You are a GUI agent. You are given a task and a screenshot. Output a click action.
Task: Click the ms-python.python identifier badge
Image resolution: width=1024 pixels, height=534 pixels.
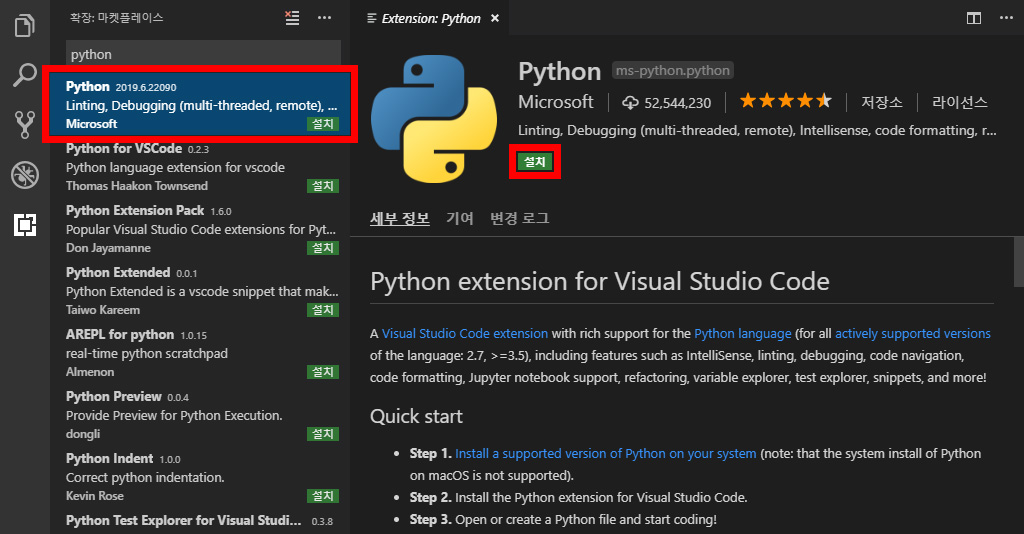click(x=673, y=71)
